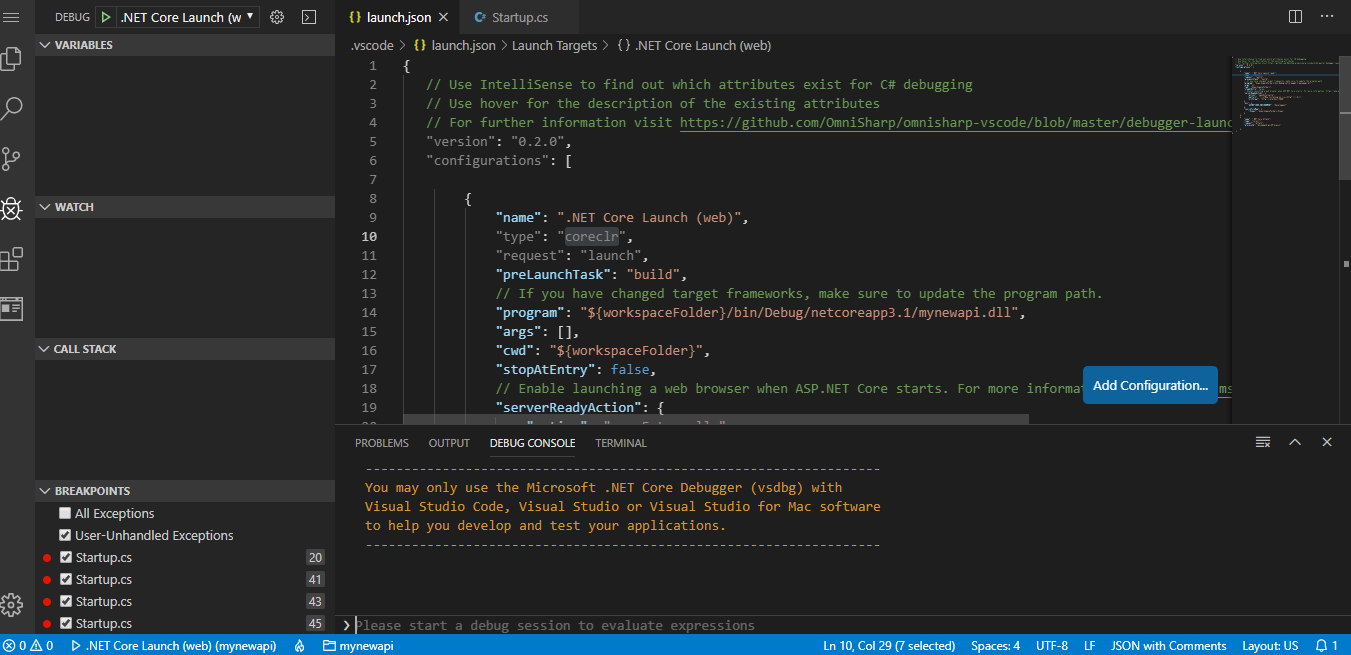
Task: Click the Add Configuration button
Action: [x=1149, y=385]
